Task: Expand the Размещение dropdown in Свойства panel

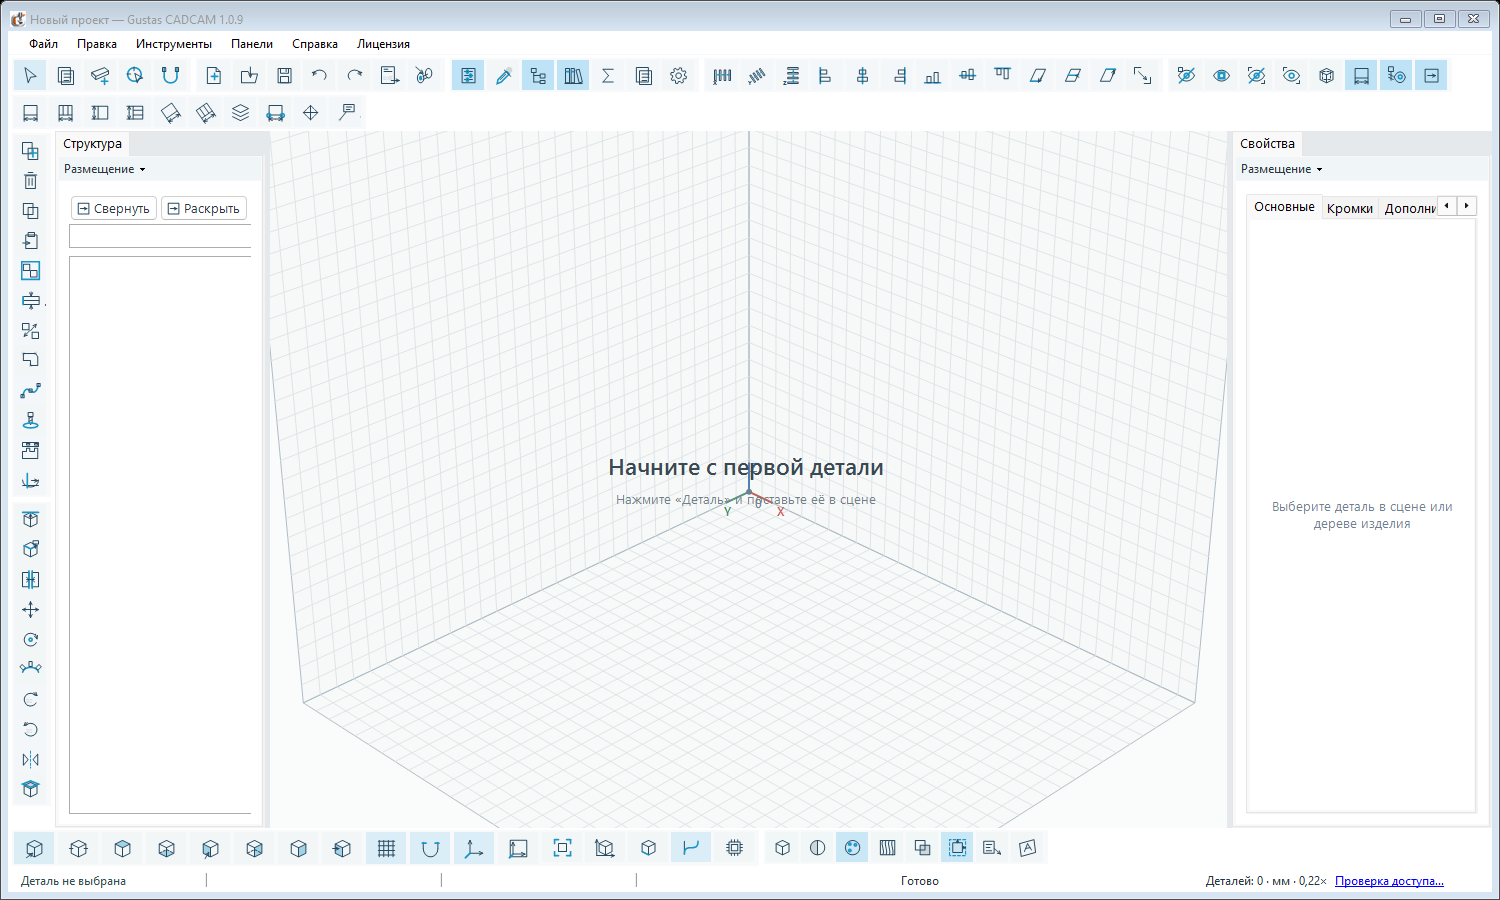Action: coord(1282,169)
